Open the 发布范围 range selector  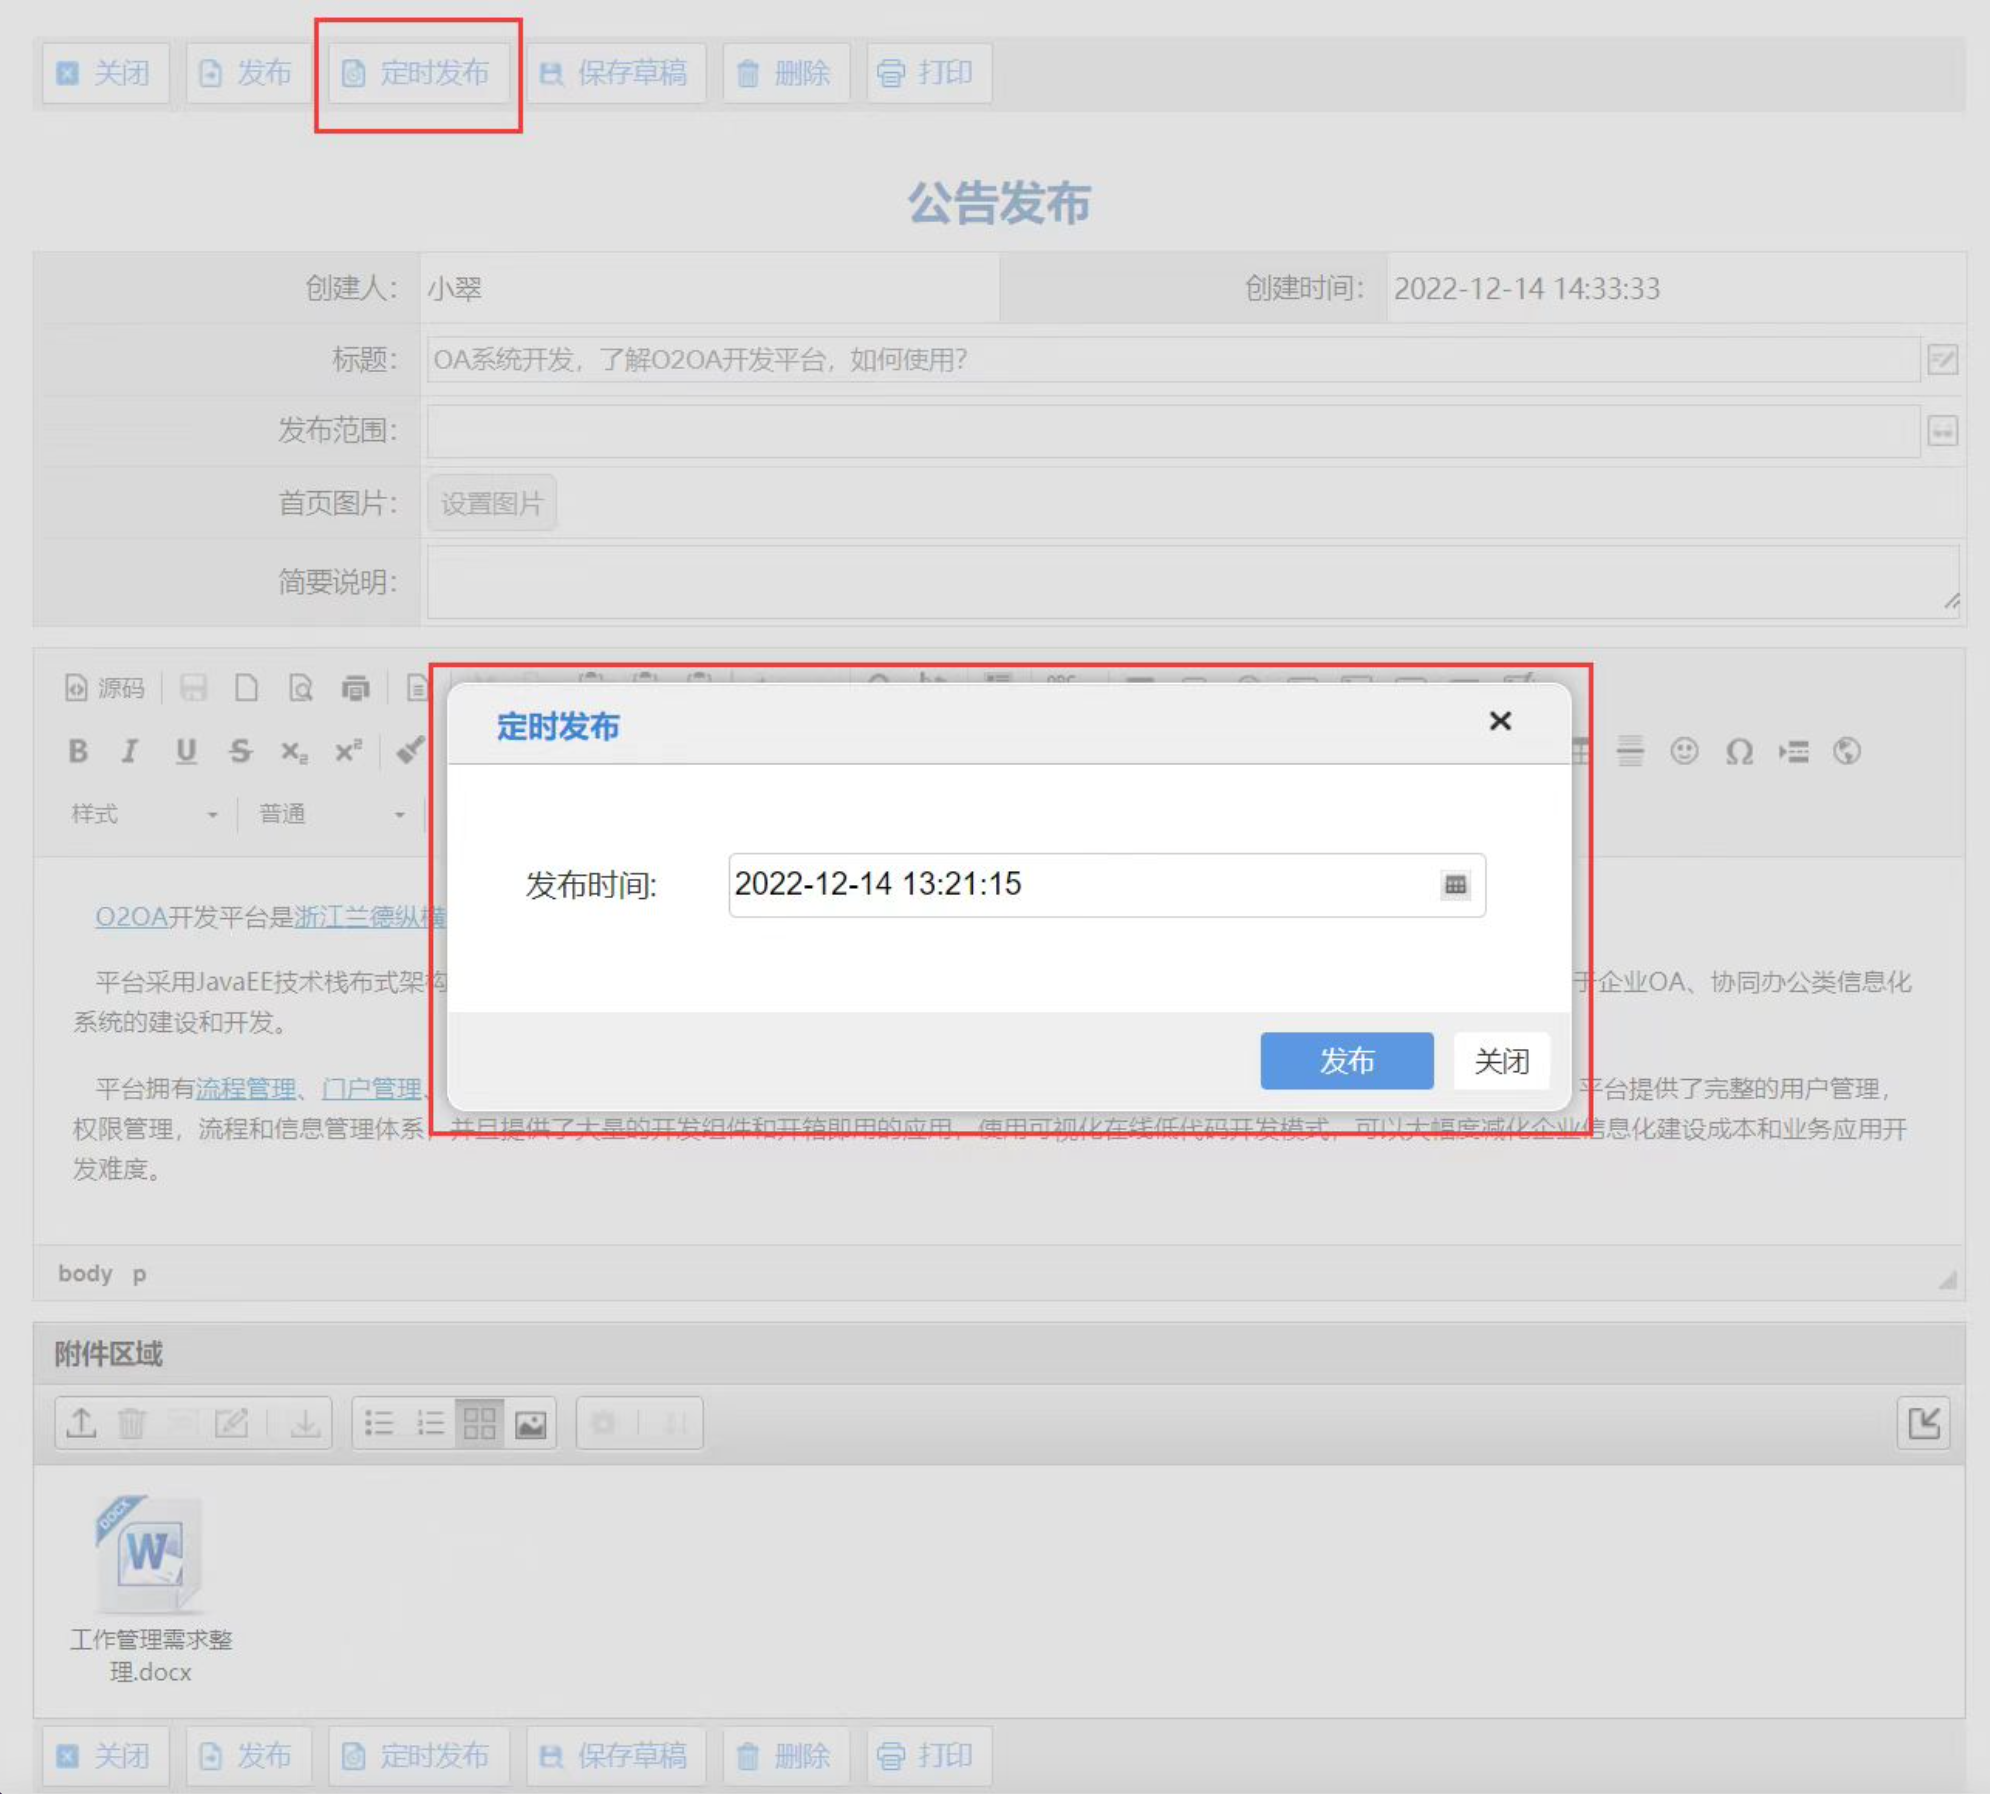tap(1941, 432)
